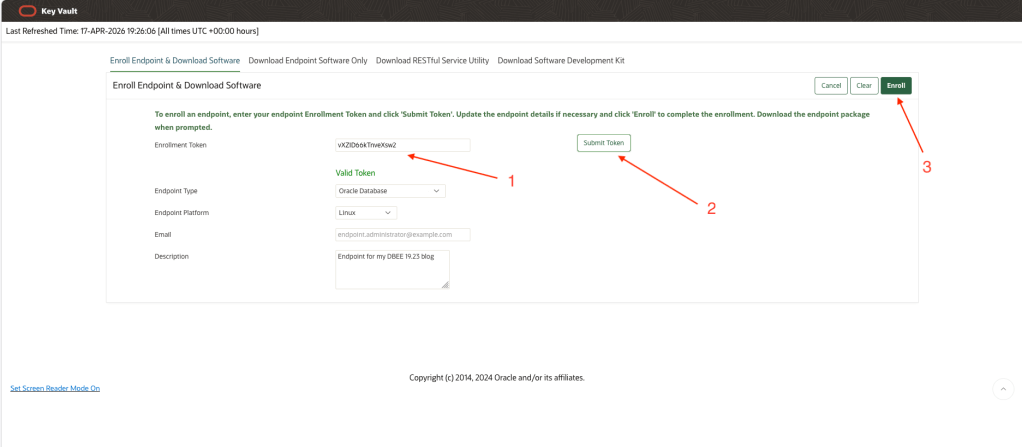
Task: Click the Key Vault title text
Action: coord(60,11)
